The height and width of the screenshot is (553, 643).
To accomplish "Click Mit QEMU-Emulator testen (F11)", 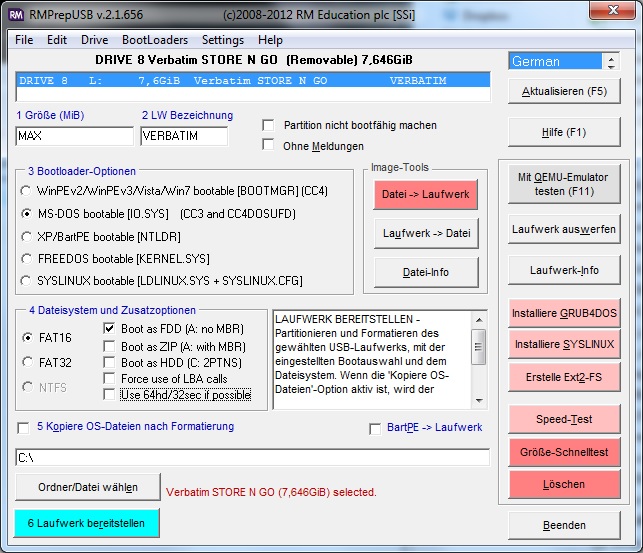I will [564, 184].
